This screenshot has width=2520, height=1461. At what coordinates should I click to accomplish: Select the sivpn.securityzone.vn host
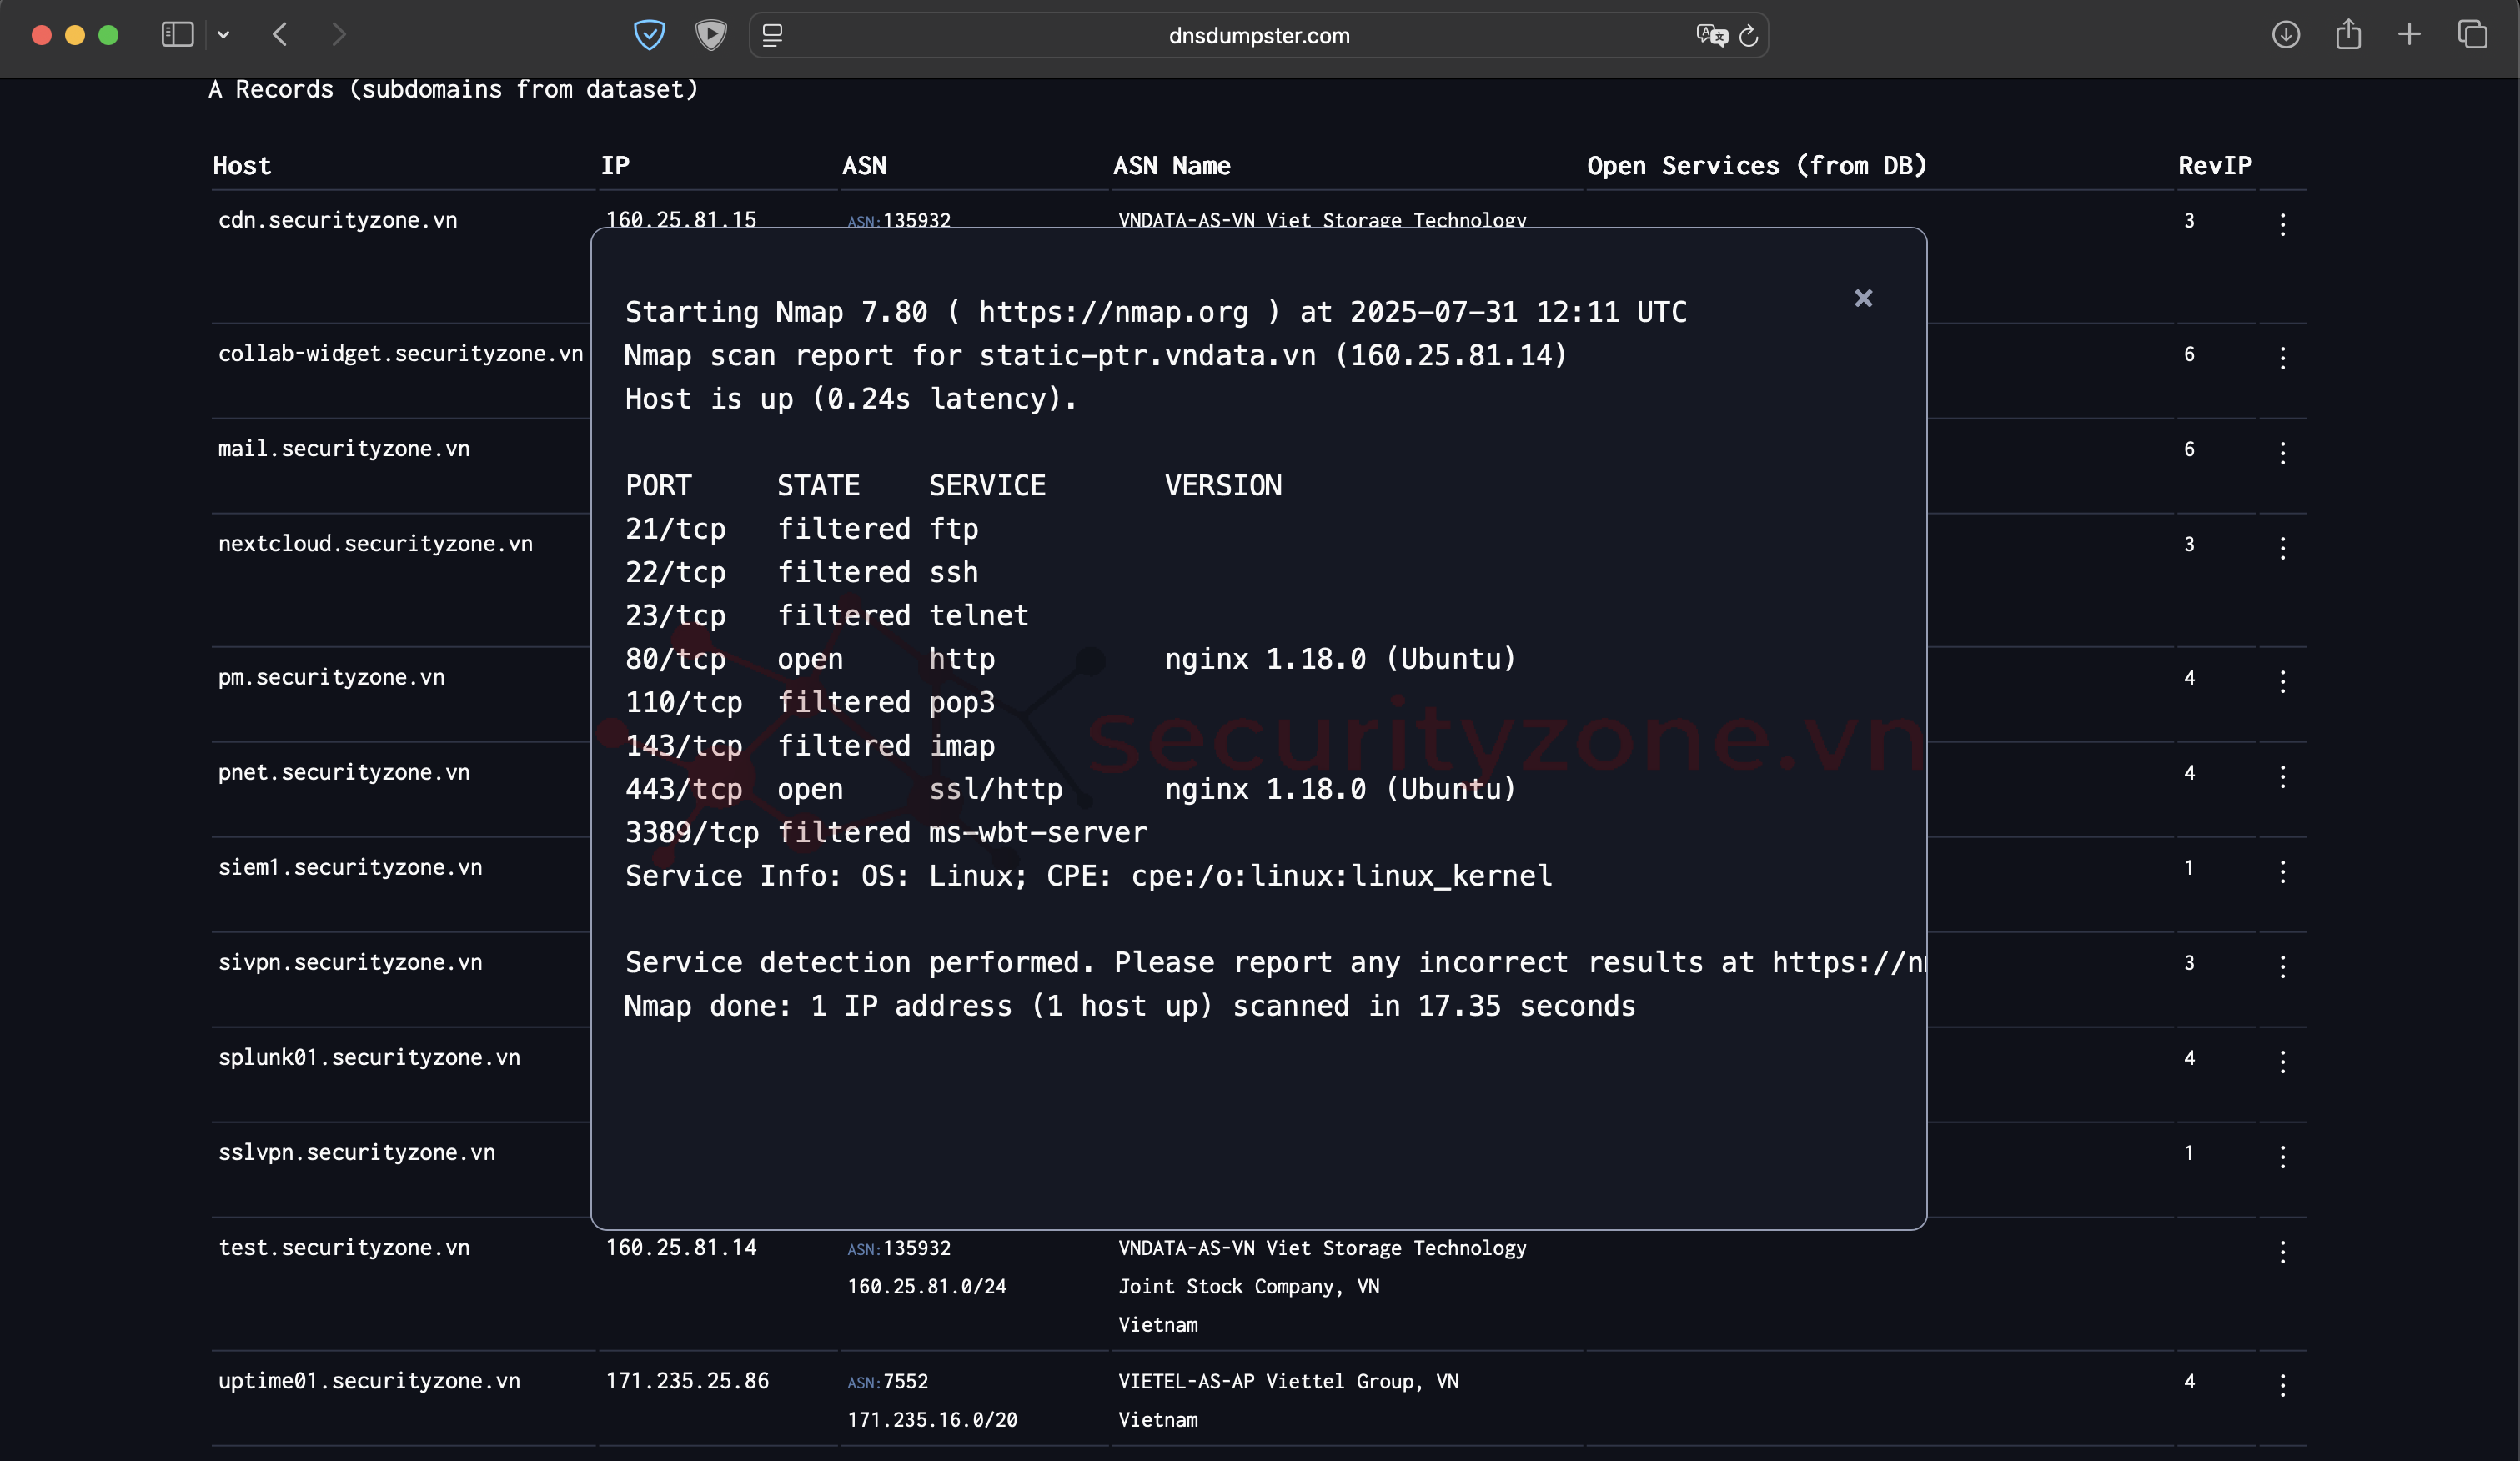point(350,962)
